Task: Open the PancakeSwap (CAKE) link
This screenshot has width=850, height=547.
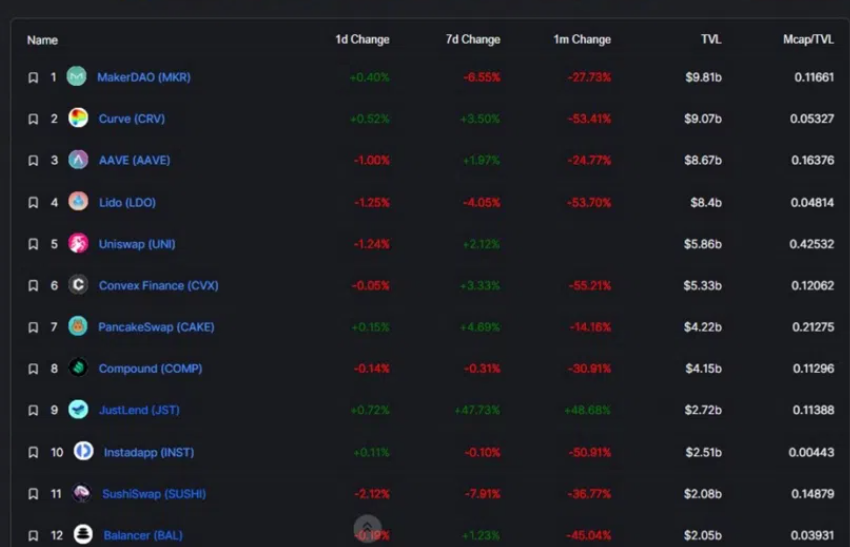Action: point(156,327)
